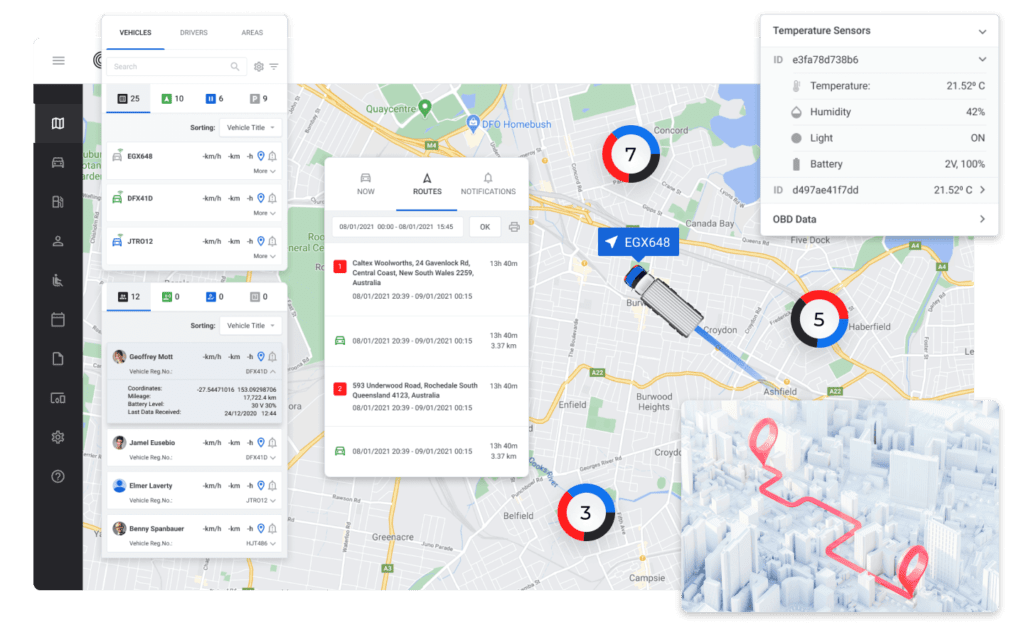Open the devices icon in sidebar

click(x=58, y=398)
